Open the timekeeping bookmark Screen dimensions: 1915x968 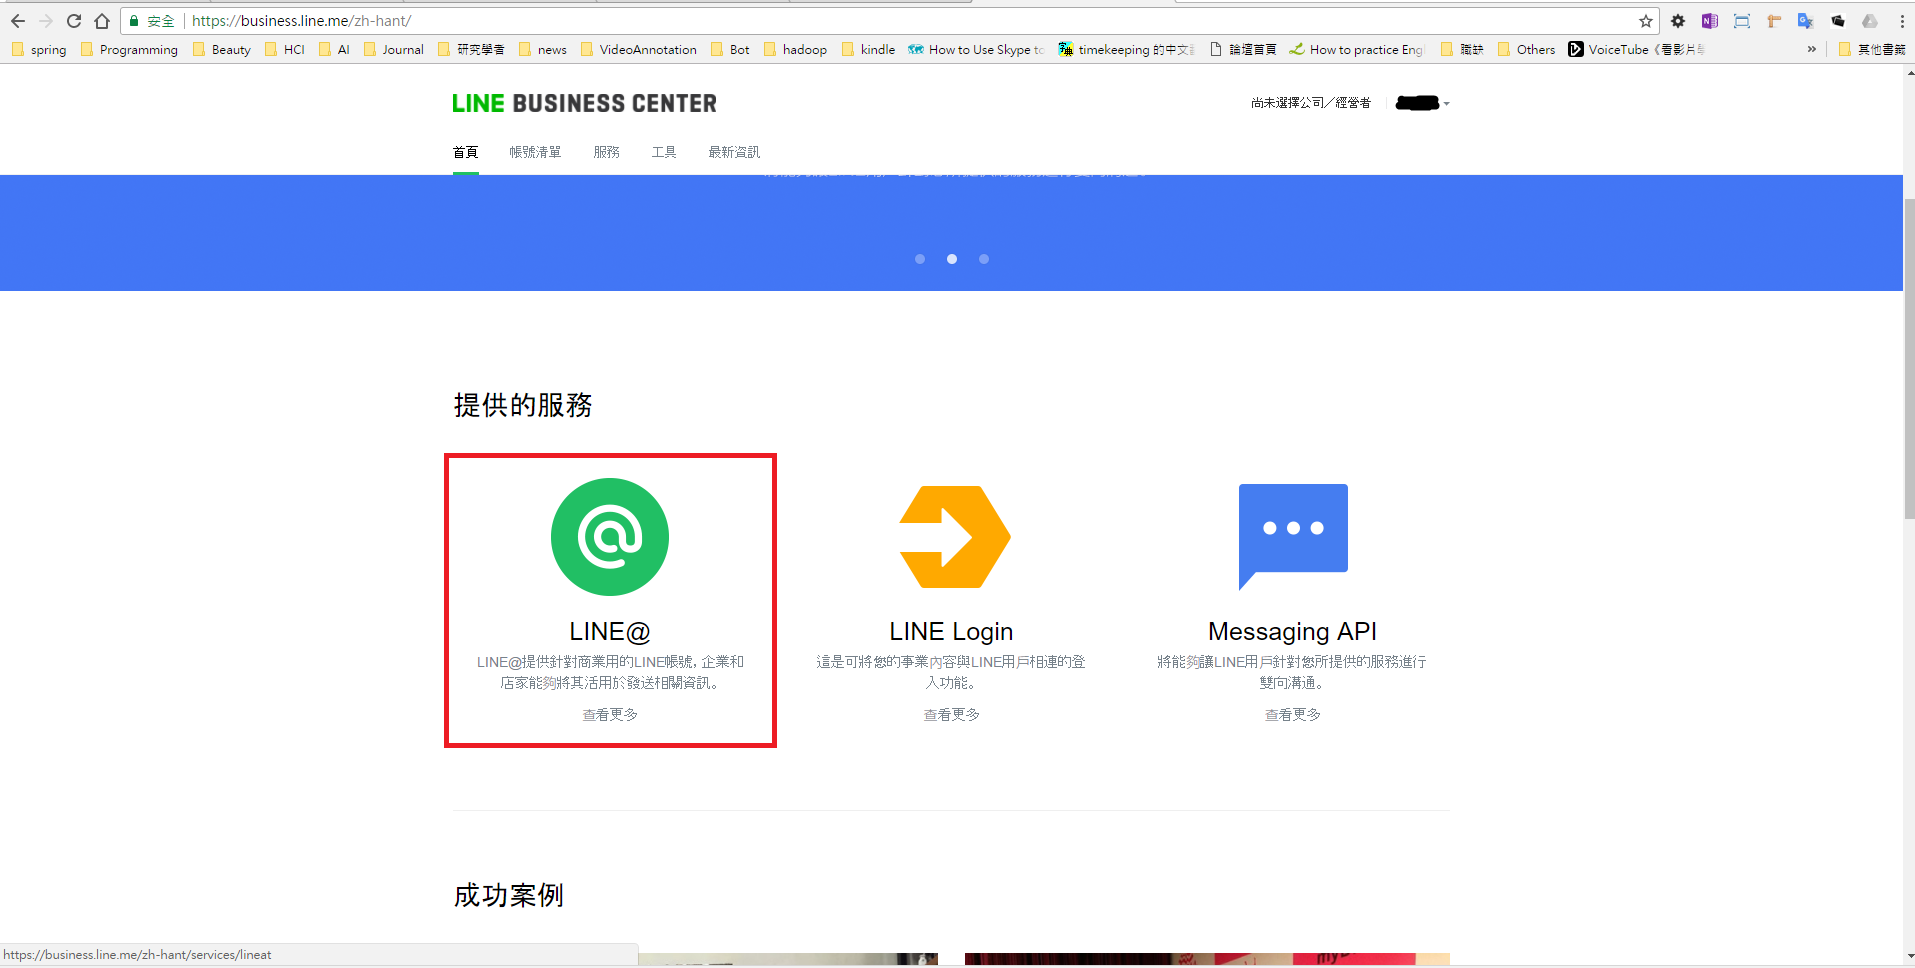pos(1126,49)
